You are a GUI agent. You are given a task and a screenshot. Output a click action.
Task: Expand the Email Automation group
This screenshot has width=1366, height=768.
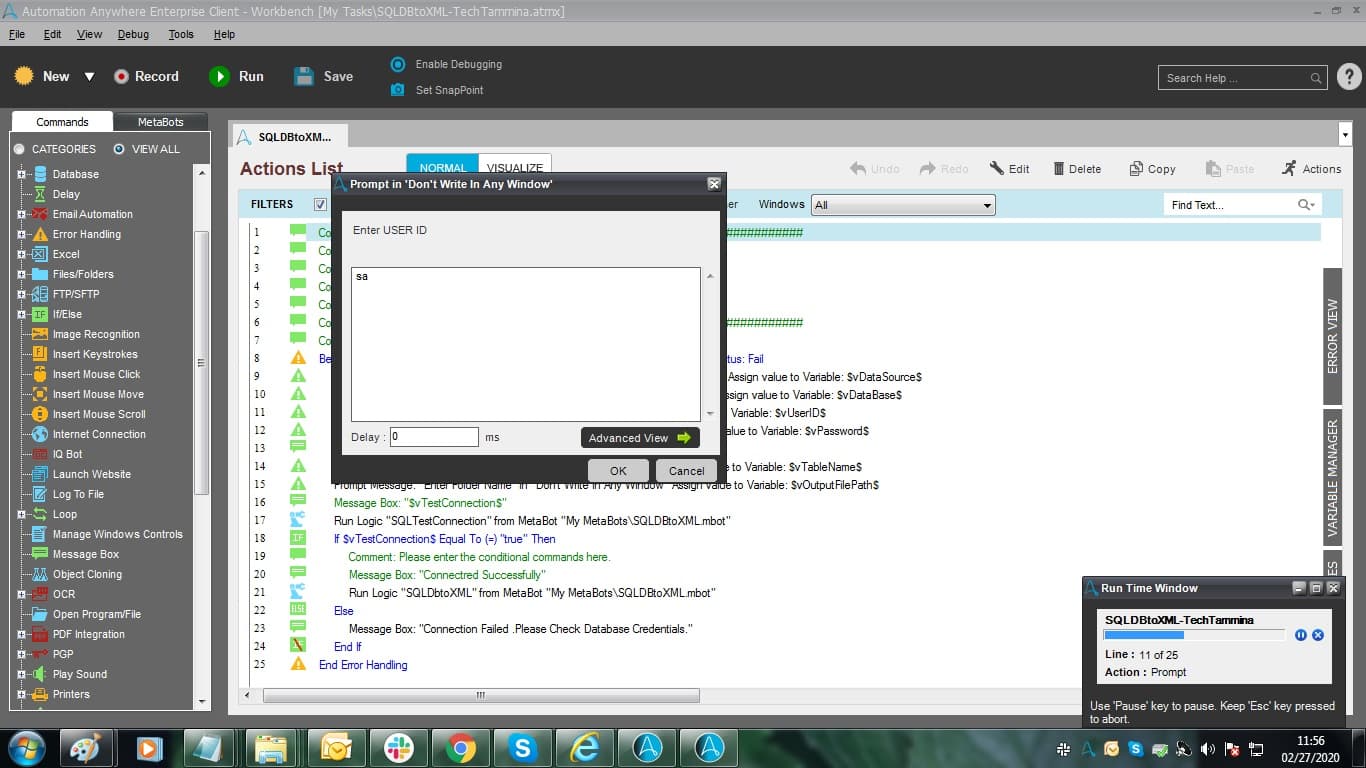click(21, 214)
